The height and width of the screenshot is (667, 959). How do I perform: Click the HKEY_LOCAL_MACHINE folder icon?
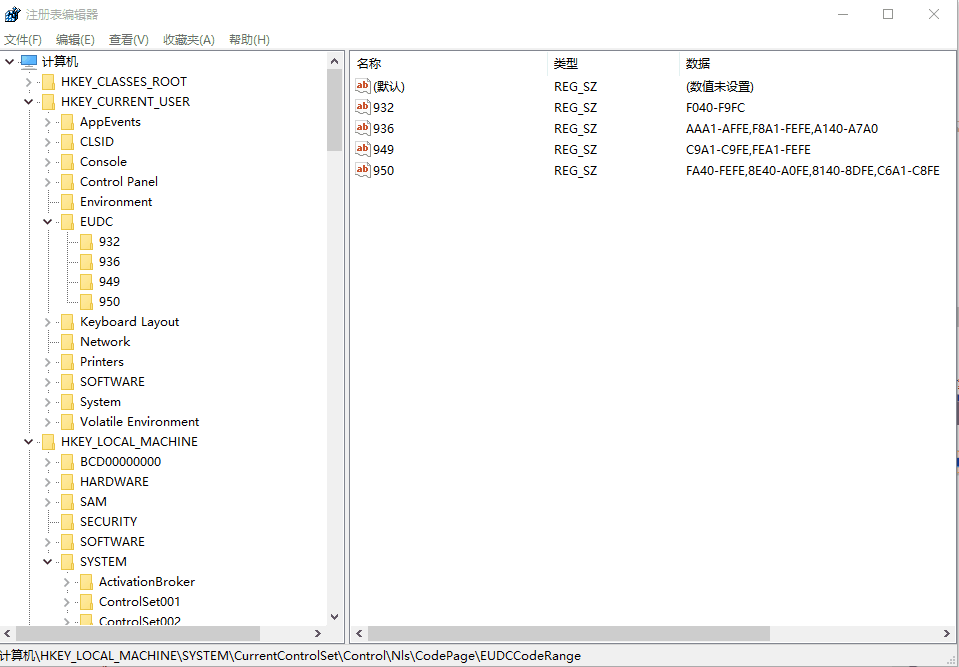(48, 441)
